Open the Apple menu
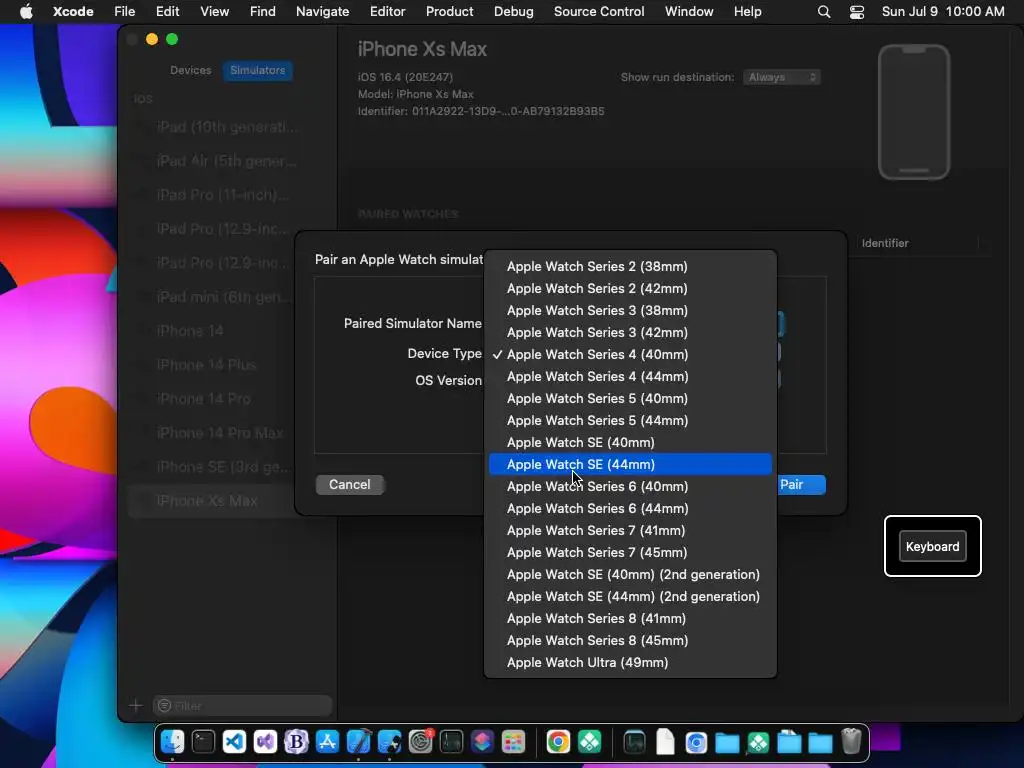The height and width of the screenshot is (768, 1024). (x=26, y=11)
